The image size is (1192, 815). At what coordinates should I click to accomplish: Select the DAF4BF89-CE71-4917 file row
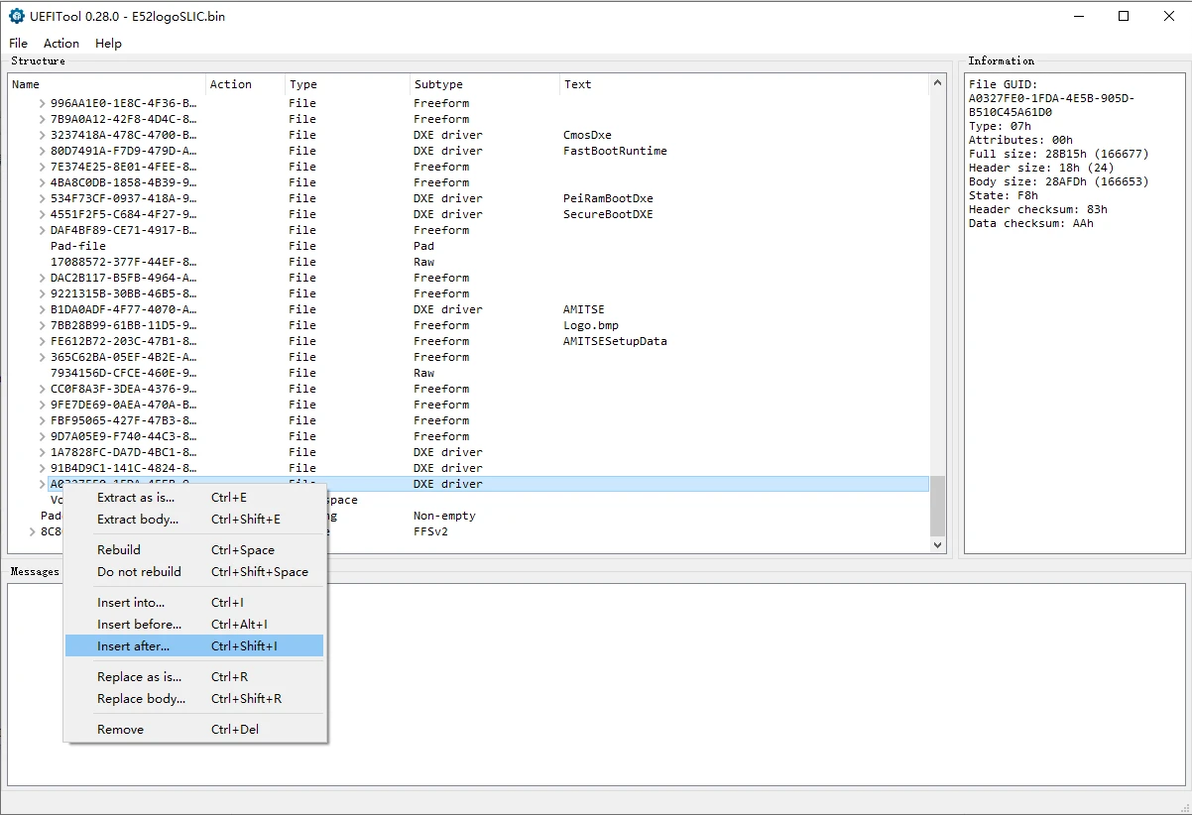470,230
